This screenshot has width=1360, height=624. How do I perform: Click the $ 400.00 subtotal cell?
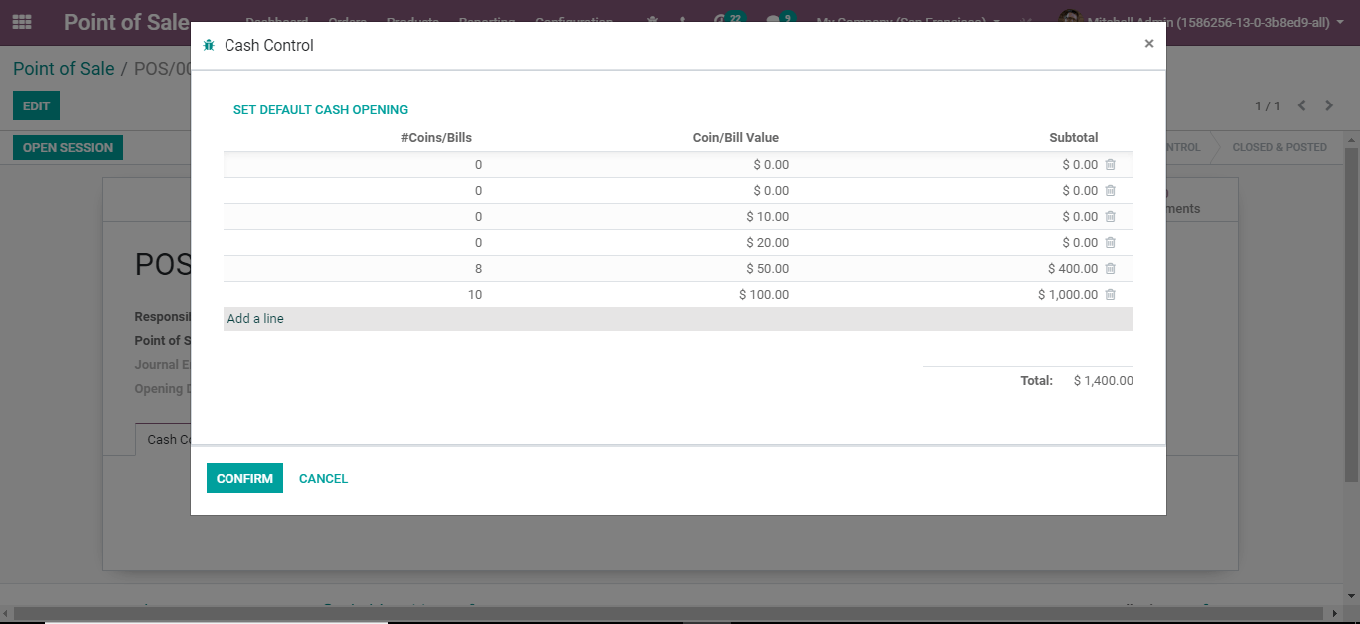[1073, 268]
